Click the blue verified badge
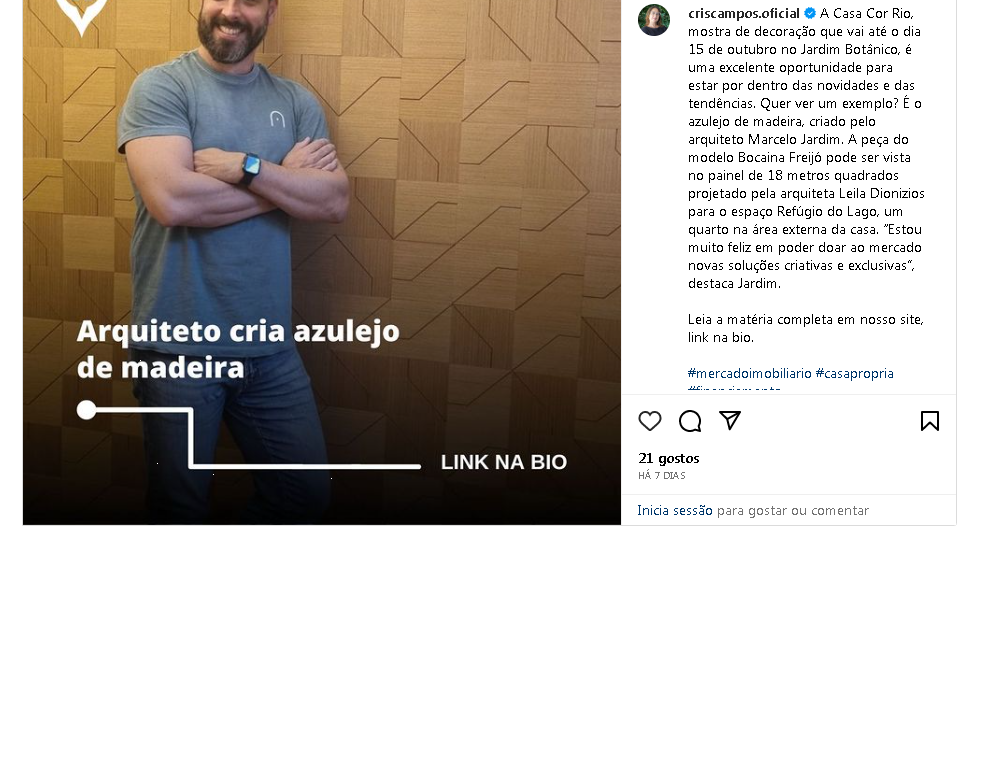This screenshot has width=1000, height=761. (x=810, y=13)
